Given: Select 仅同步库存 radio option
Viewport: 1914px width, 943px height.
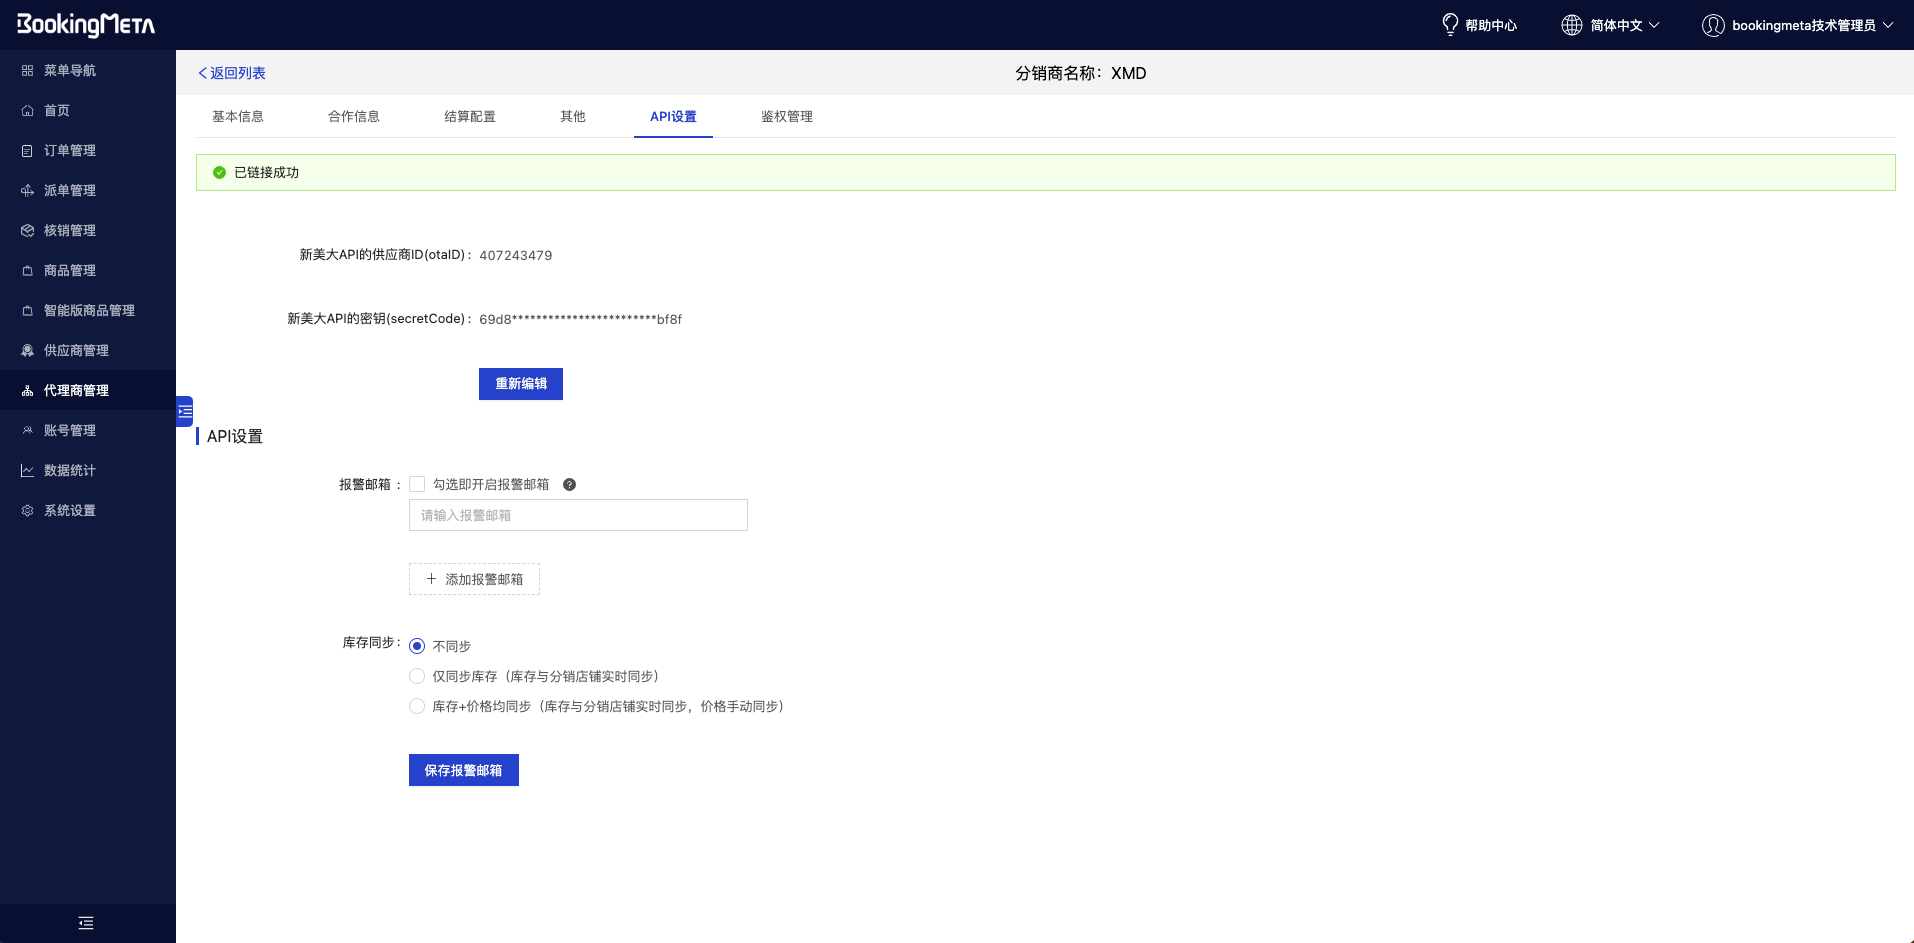Looking at the screenshot, I should coord(417,676).
